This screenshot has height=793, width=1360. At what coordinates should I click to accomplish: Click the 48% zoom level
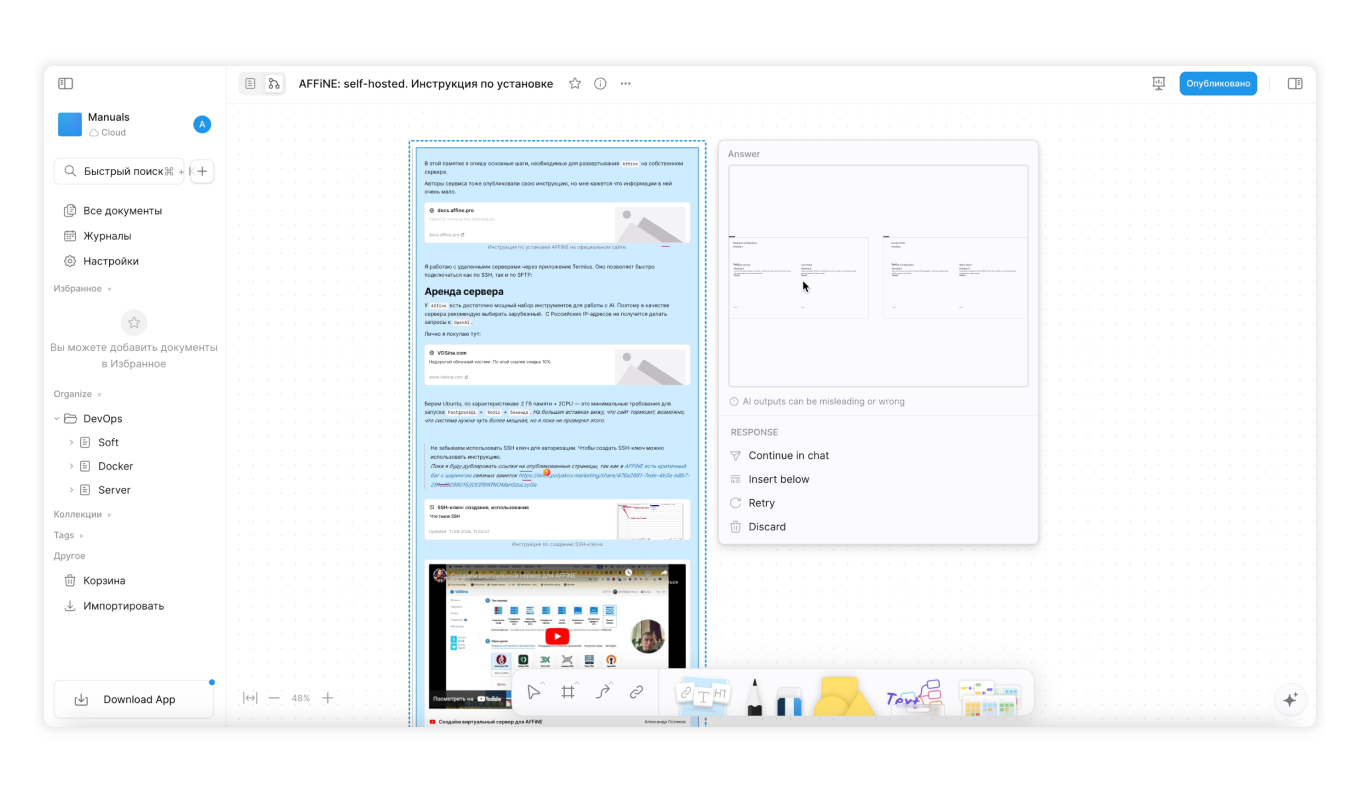point(301,698)
